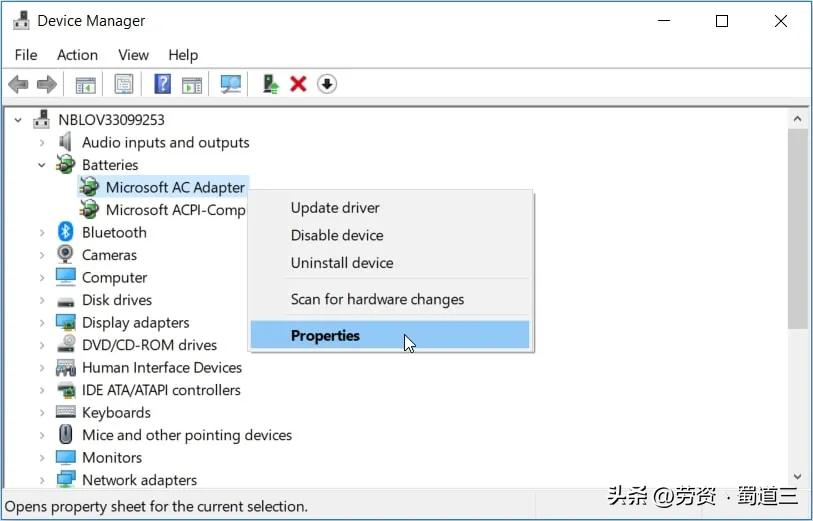Choose Update driver from context menu

390,207
